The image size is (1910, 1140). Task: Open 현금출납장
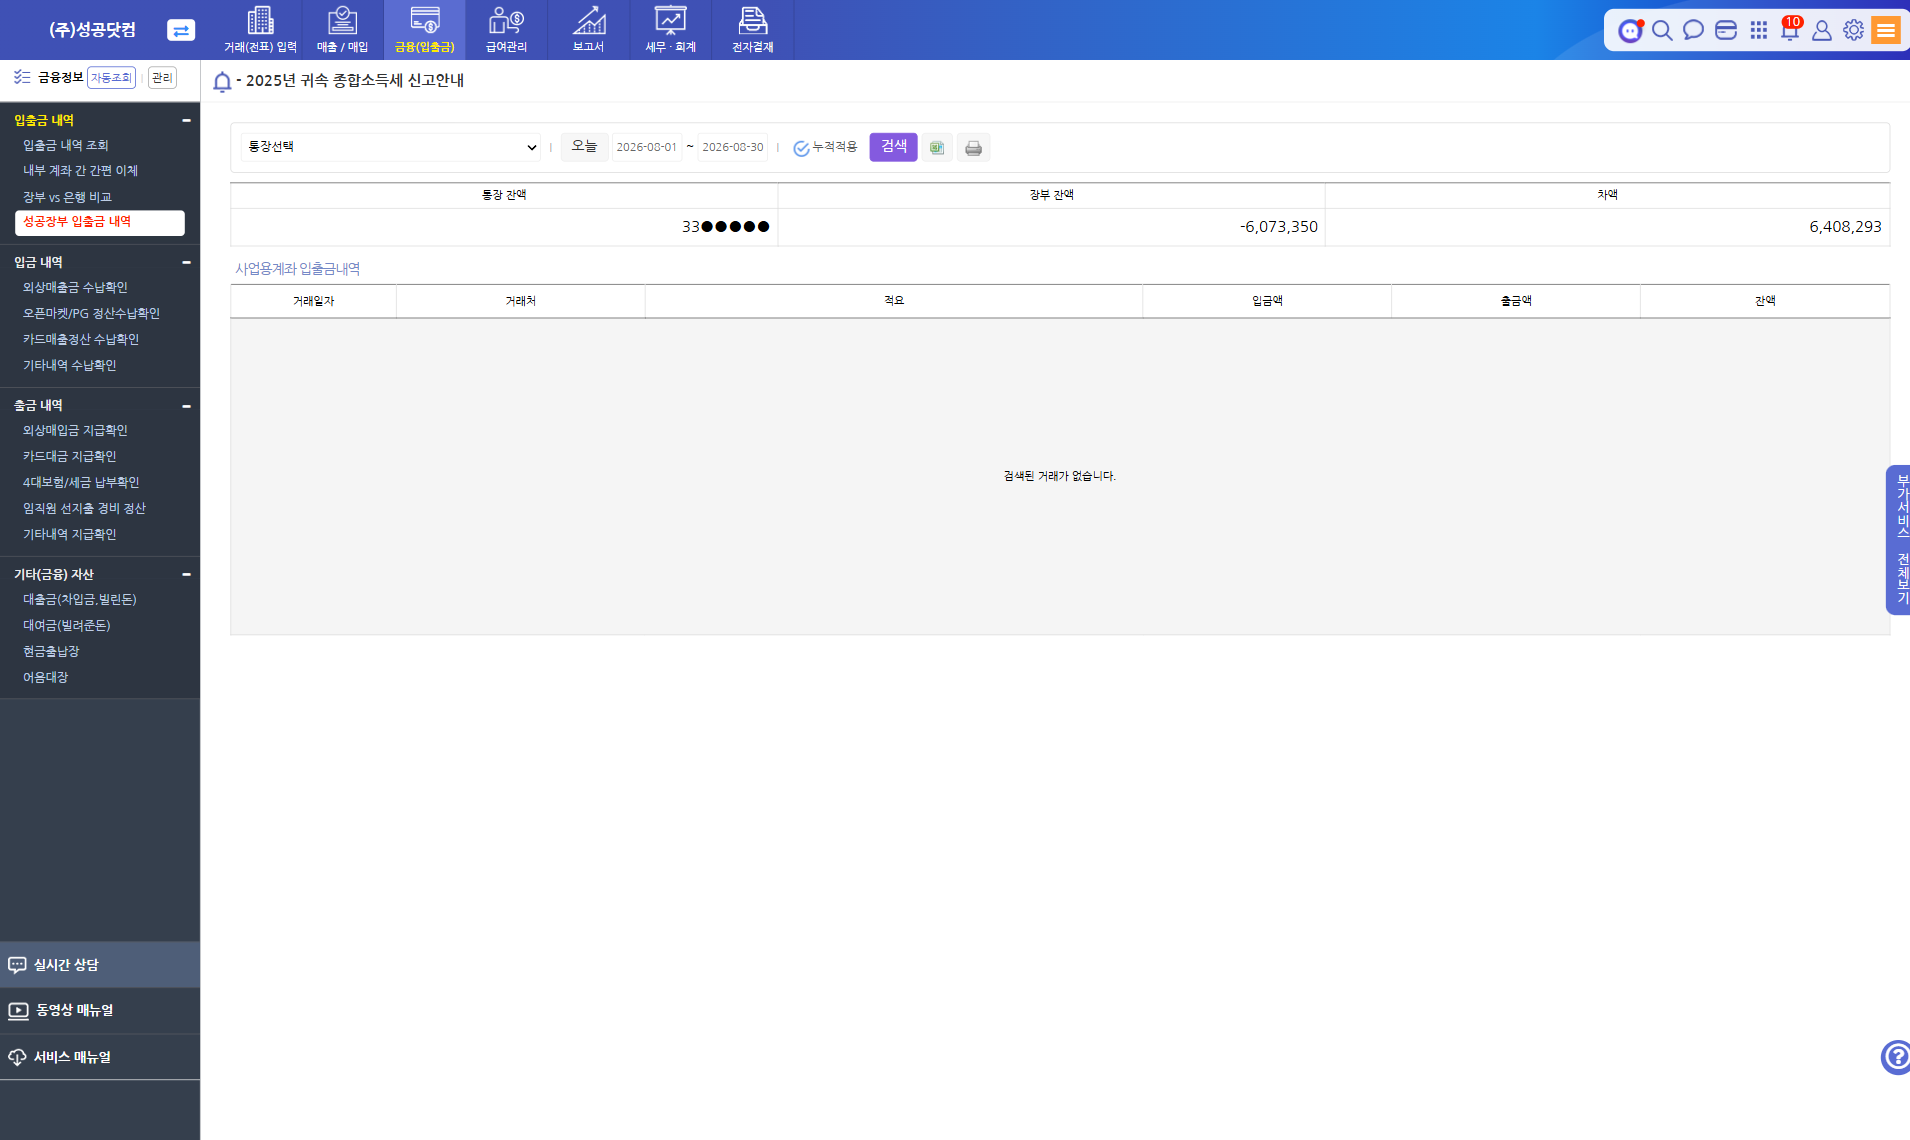point(51,651)
